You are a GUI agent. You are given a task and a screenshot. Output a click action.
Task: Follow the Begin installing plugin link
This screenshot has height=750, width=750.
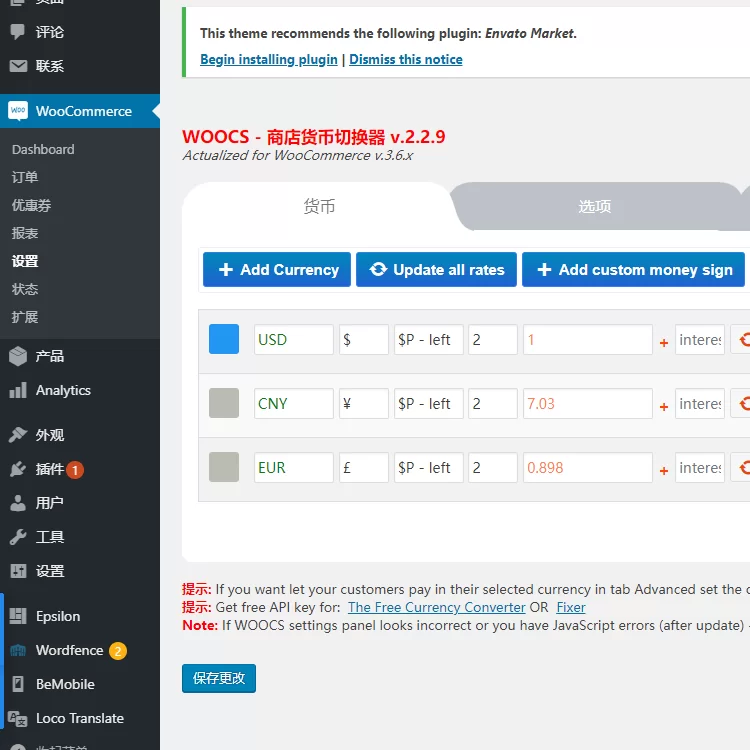tap(269, 59)
